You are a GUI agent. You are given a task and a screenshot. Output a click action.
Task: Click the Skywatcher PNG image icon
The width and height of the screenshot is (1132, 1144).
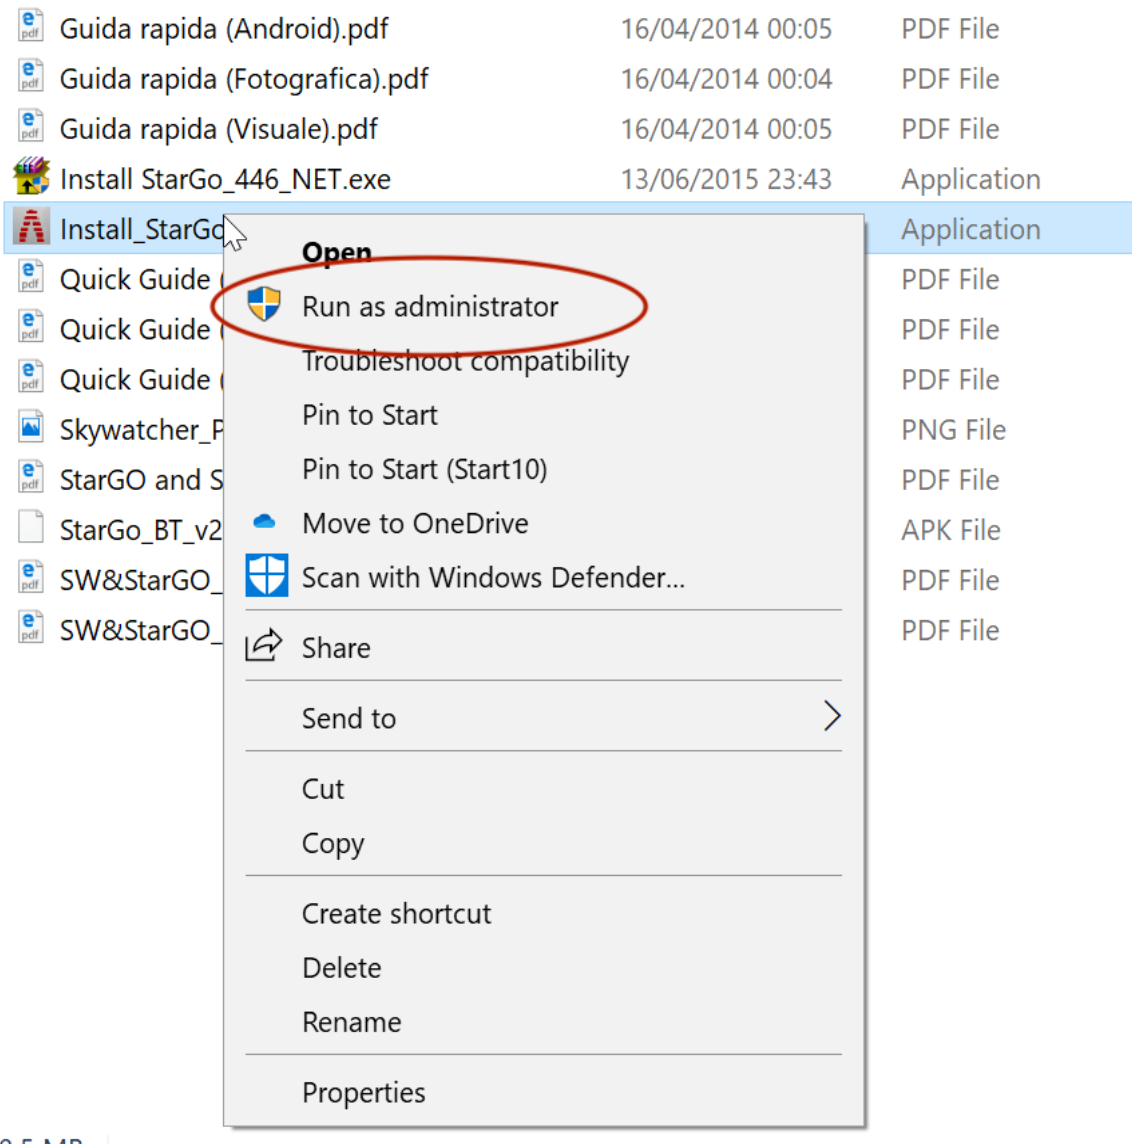coord(31,428)
